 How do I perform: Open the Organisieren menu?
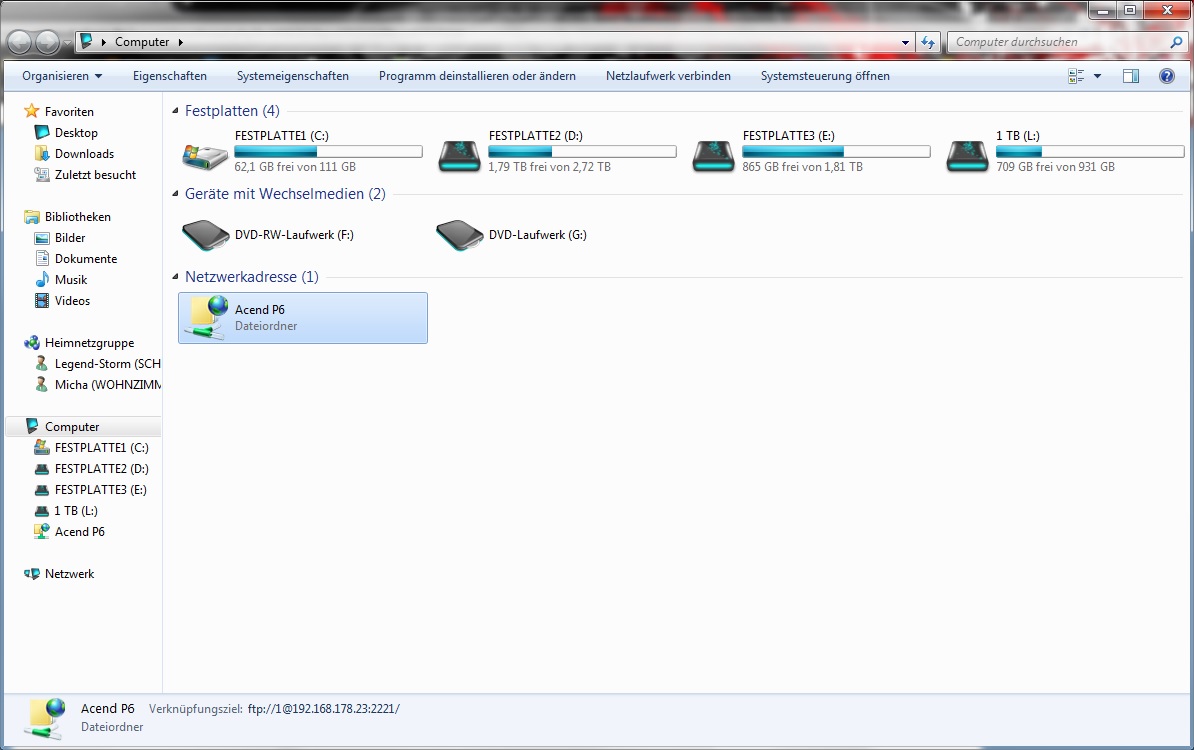click(62, 76)
